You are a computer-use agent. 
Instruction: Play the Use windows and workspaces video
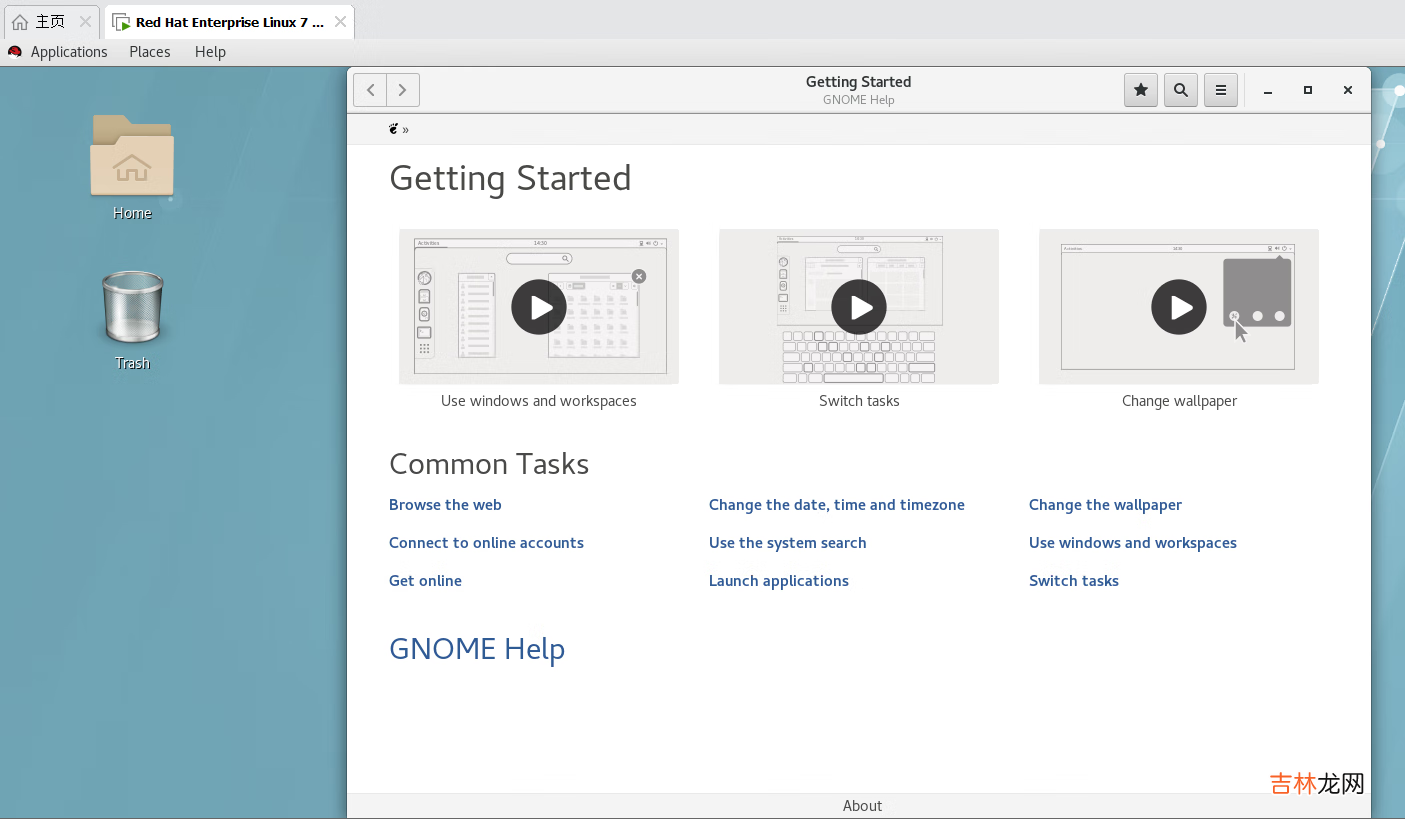(x=538, y=307)
